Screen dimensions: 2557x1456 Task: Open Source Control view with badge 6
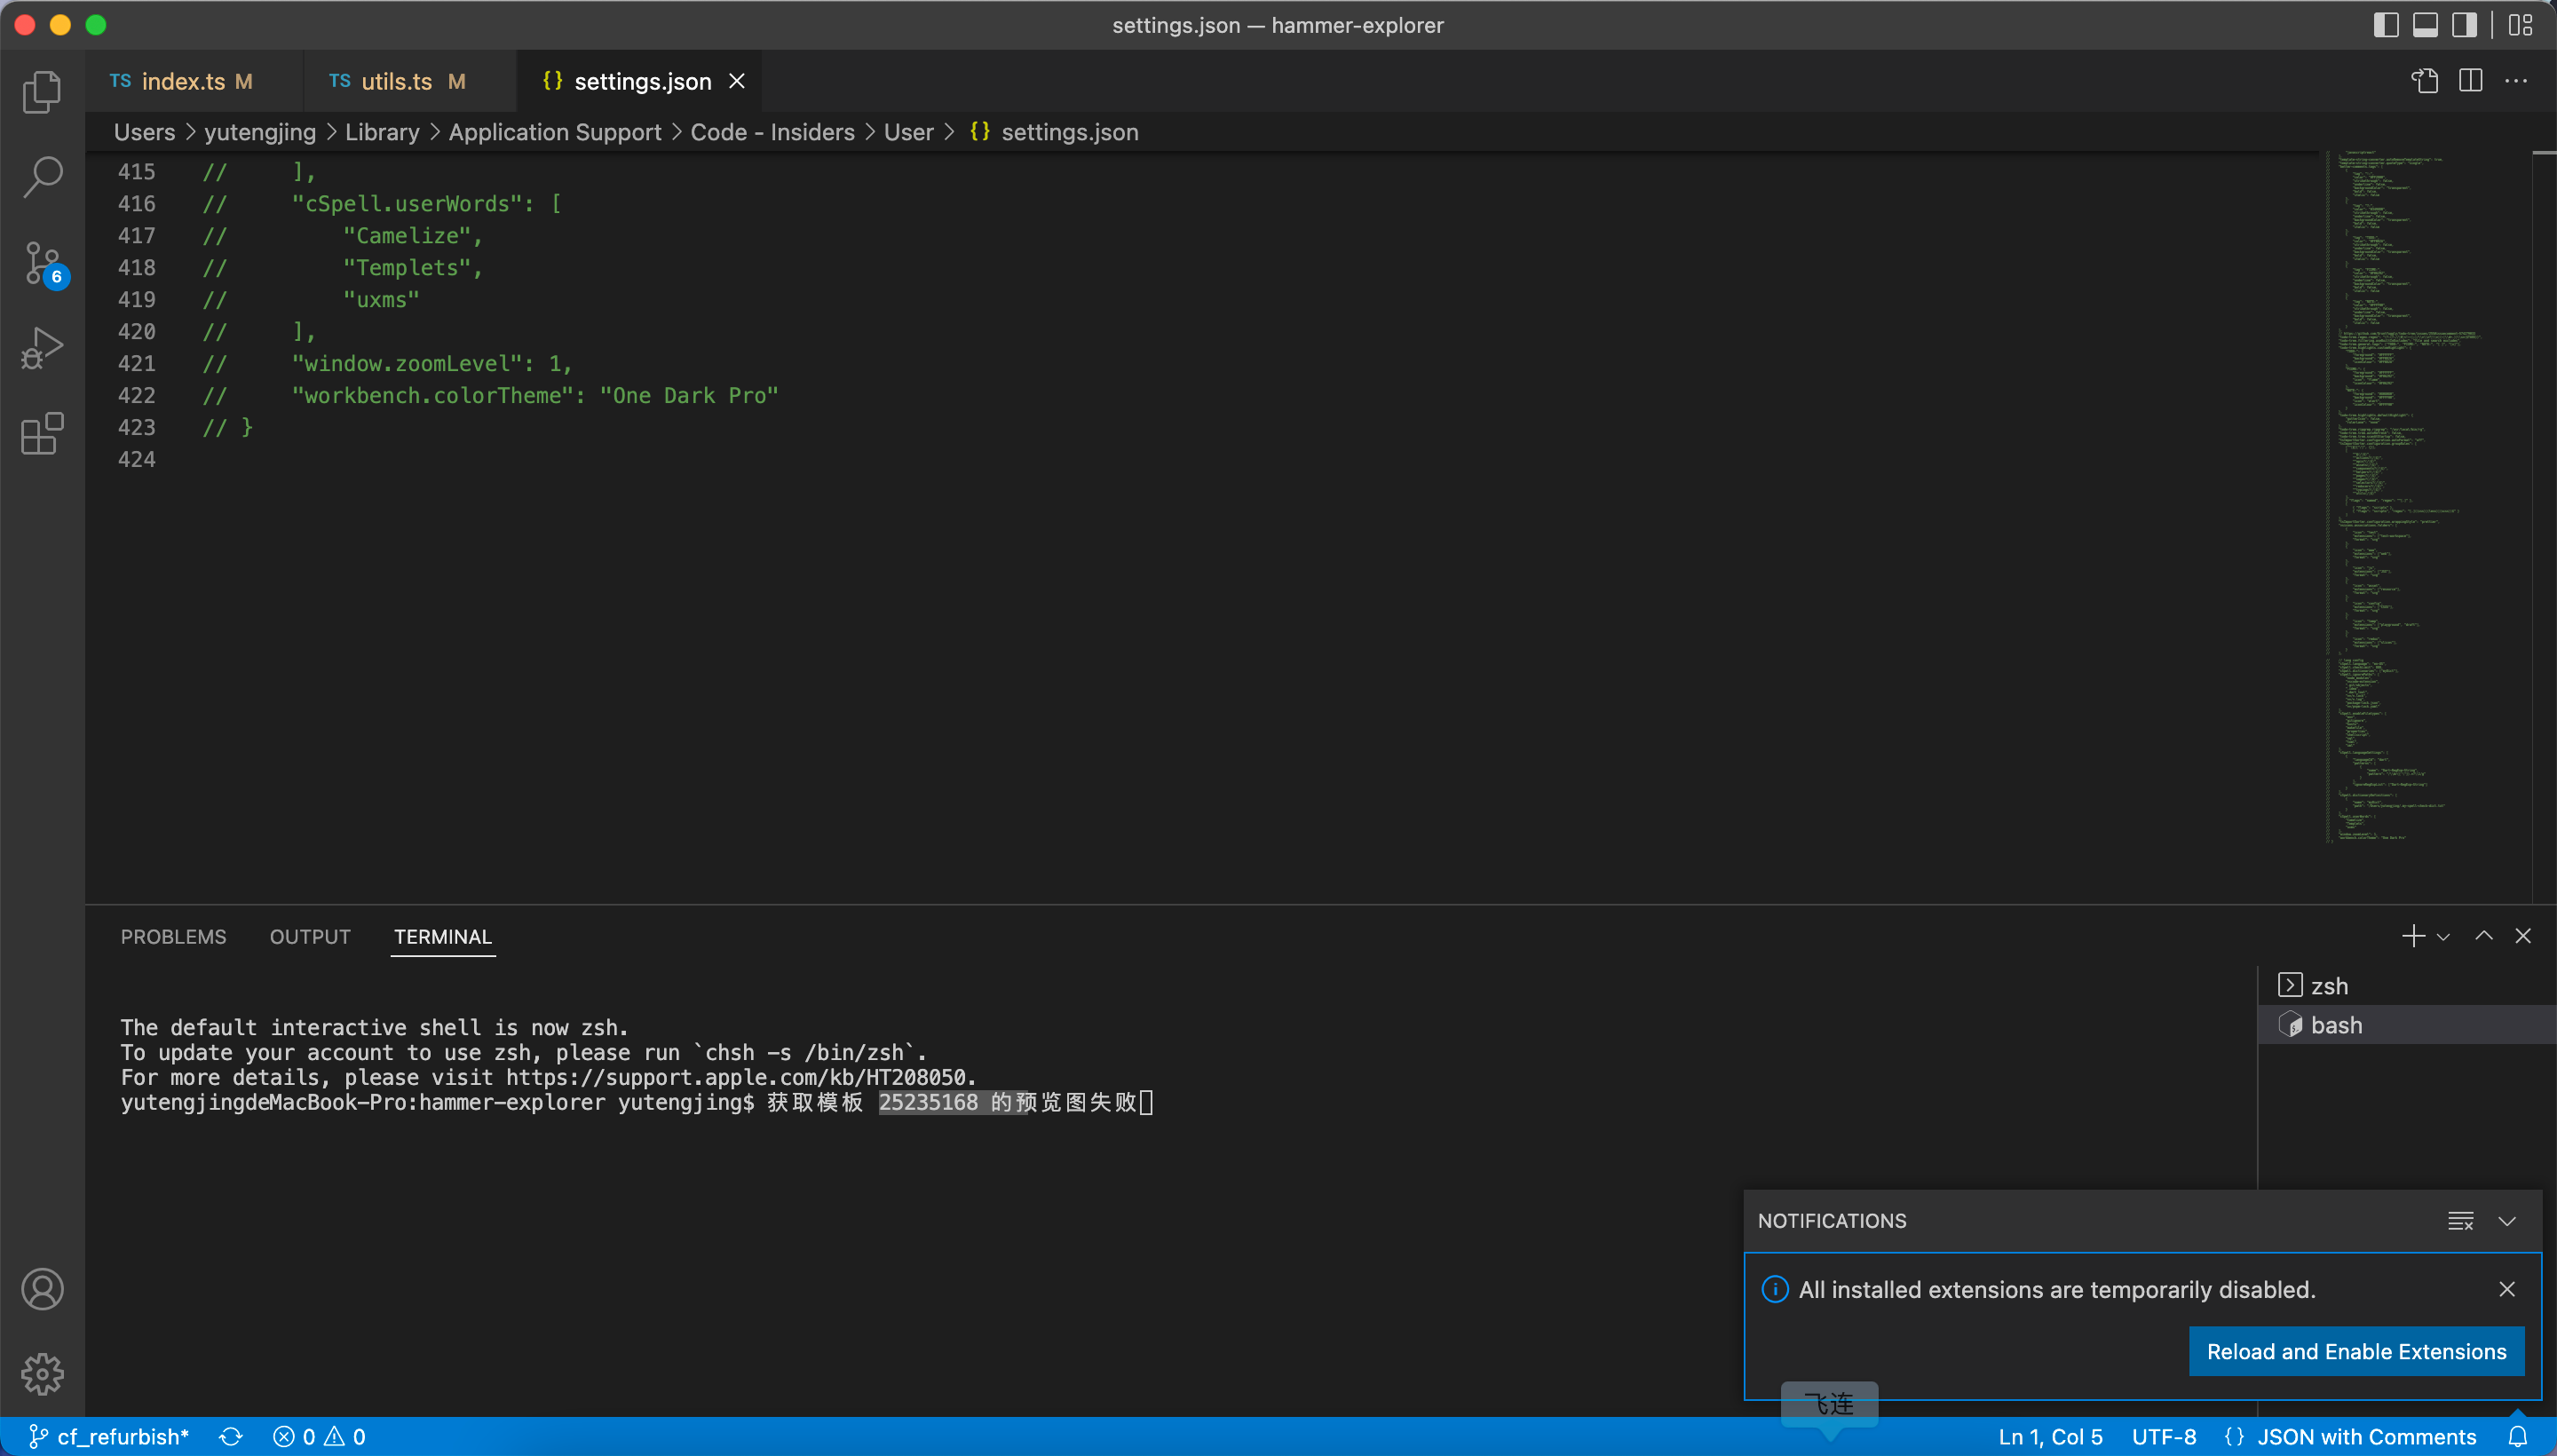click(x=42, y=264)
